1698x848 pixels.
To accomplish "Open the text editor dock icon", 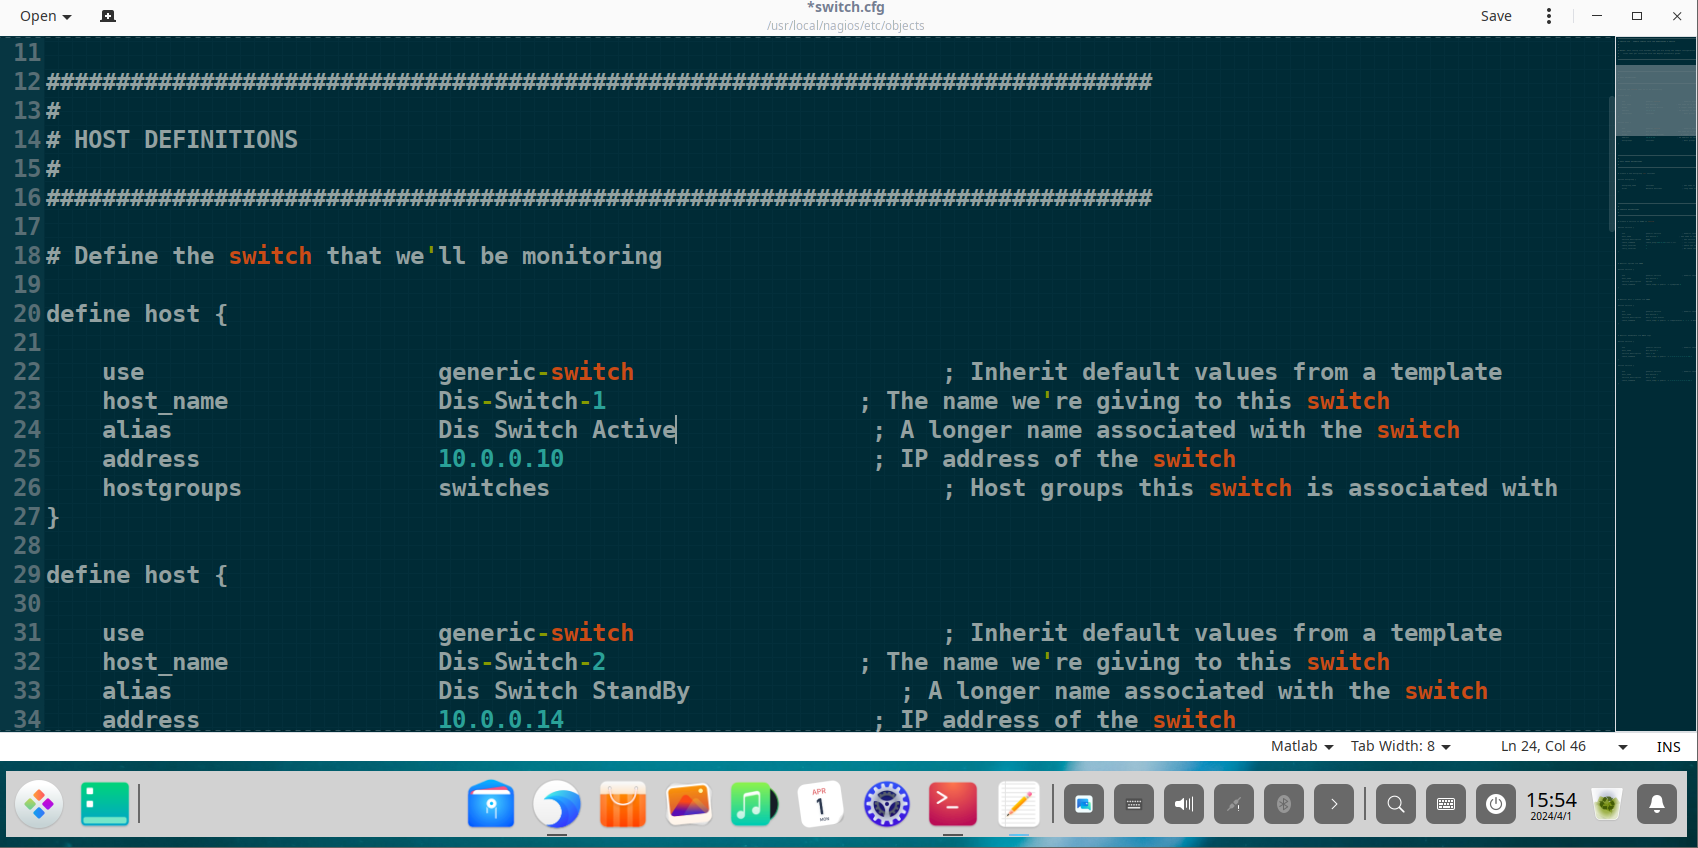I will [x=1018, y=804].
